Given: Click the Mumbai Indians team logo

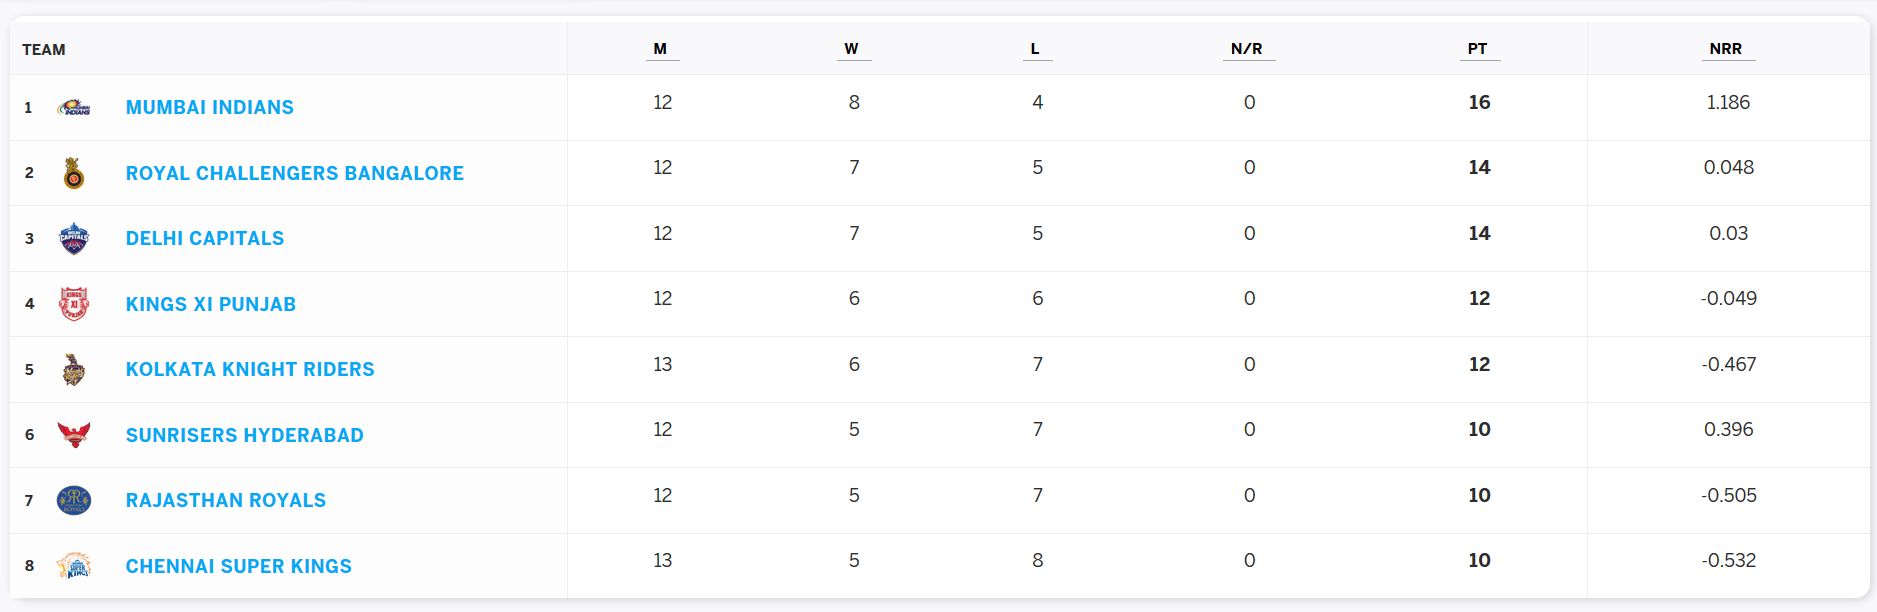Looking at the screenshot, I should coord(74,108).
